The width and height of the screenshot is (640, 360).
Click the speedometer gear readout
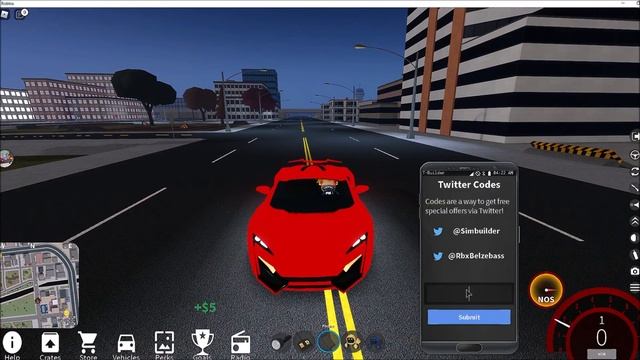tap(601, 320)
